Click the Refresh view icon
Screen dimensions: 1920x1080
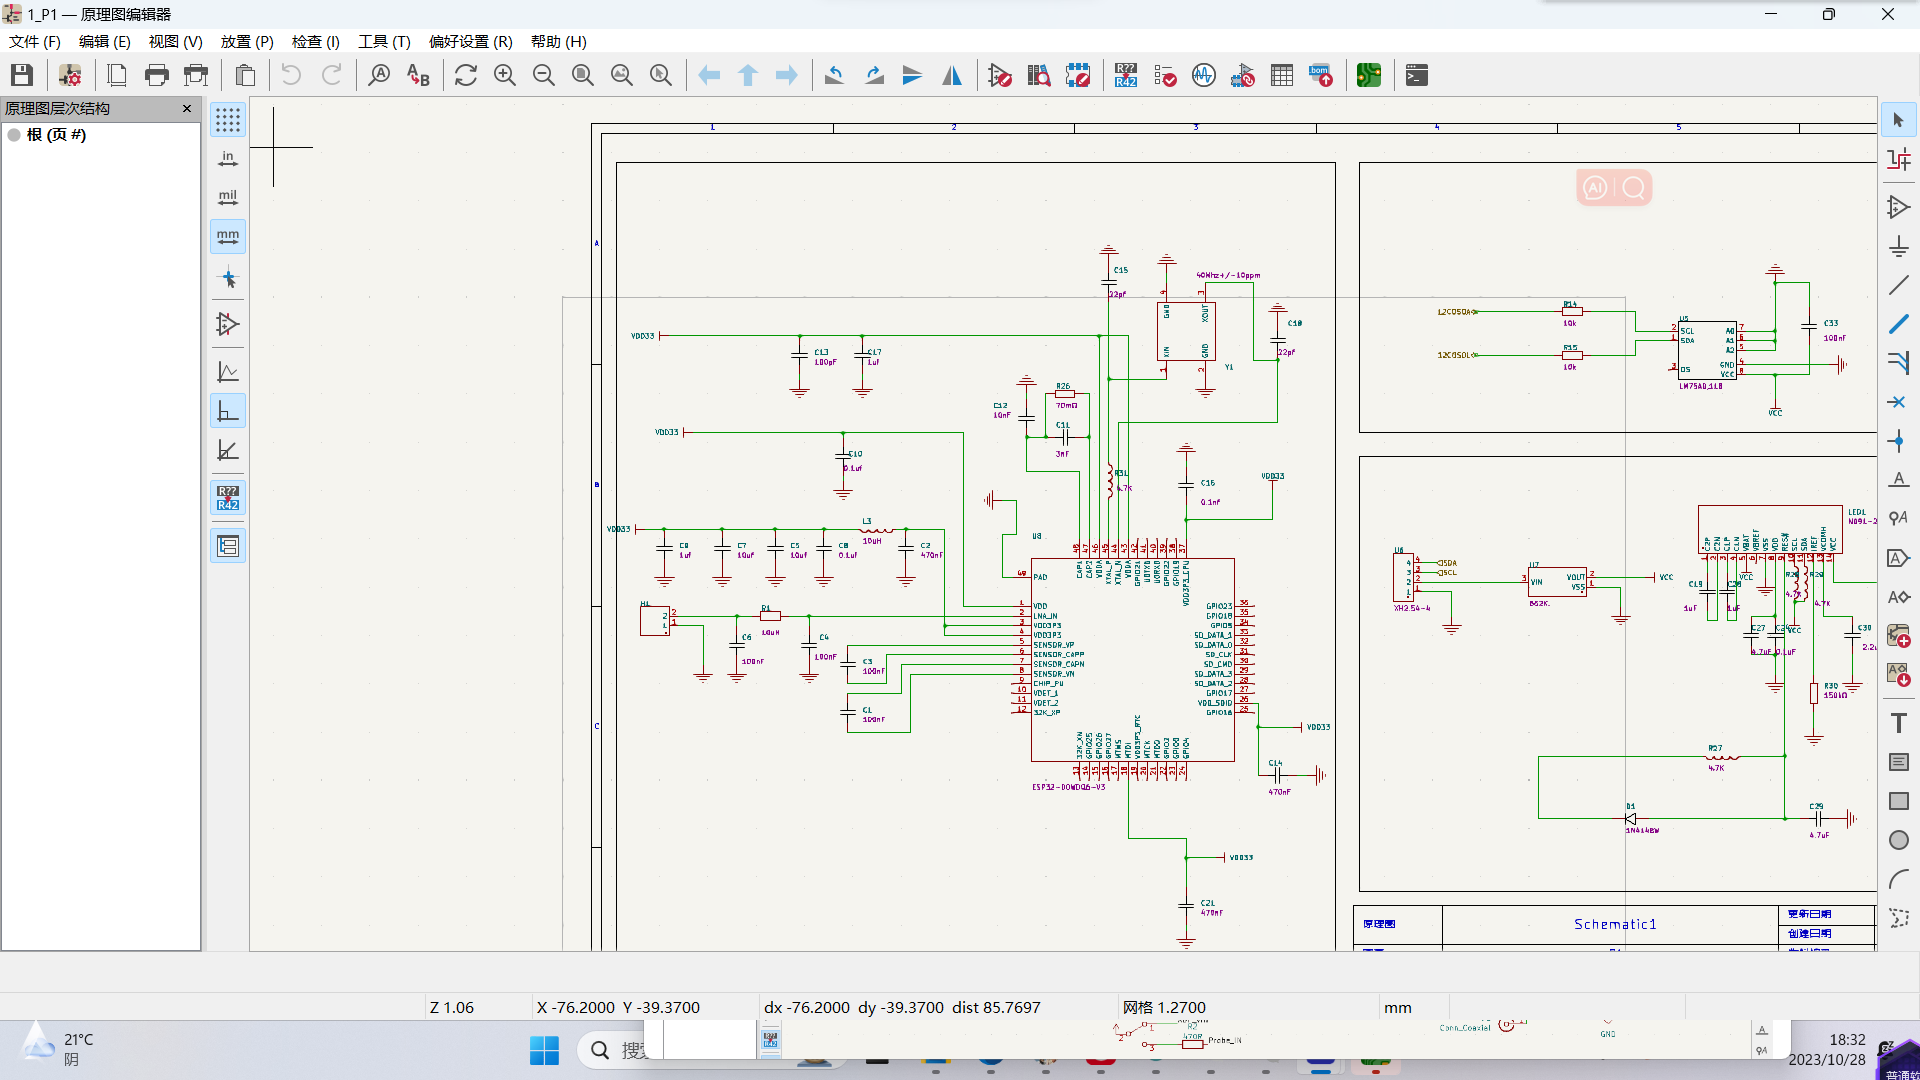click(x=465, y=75)
